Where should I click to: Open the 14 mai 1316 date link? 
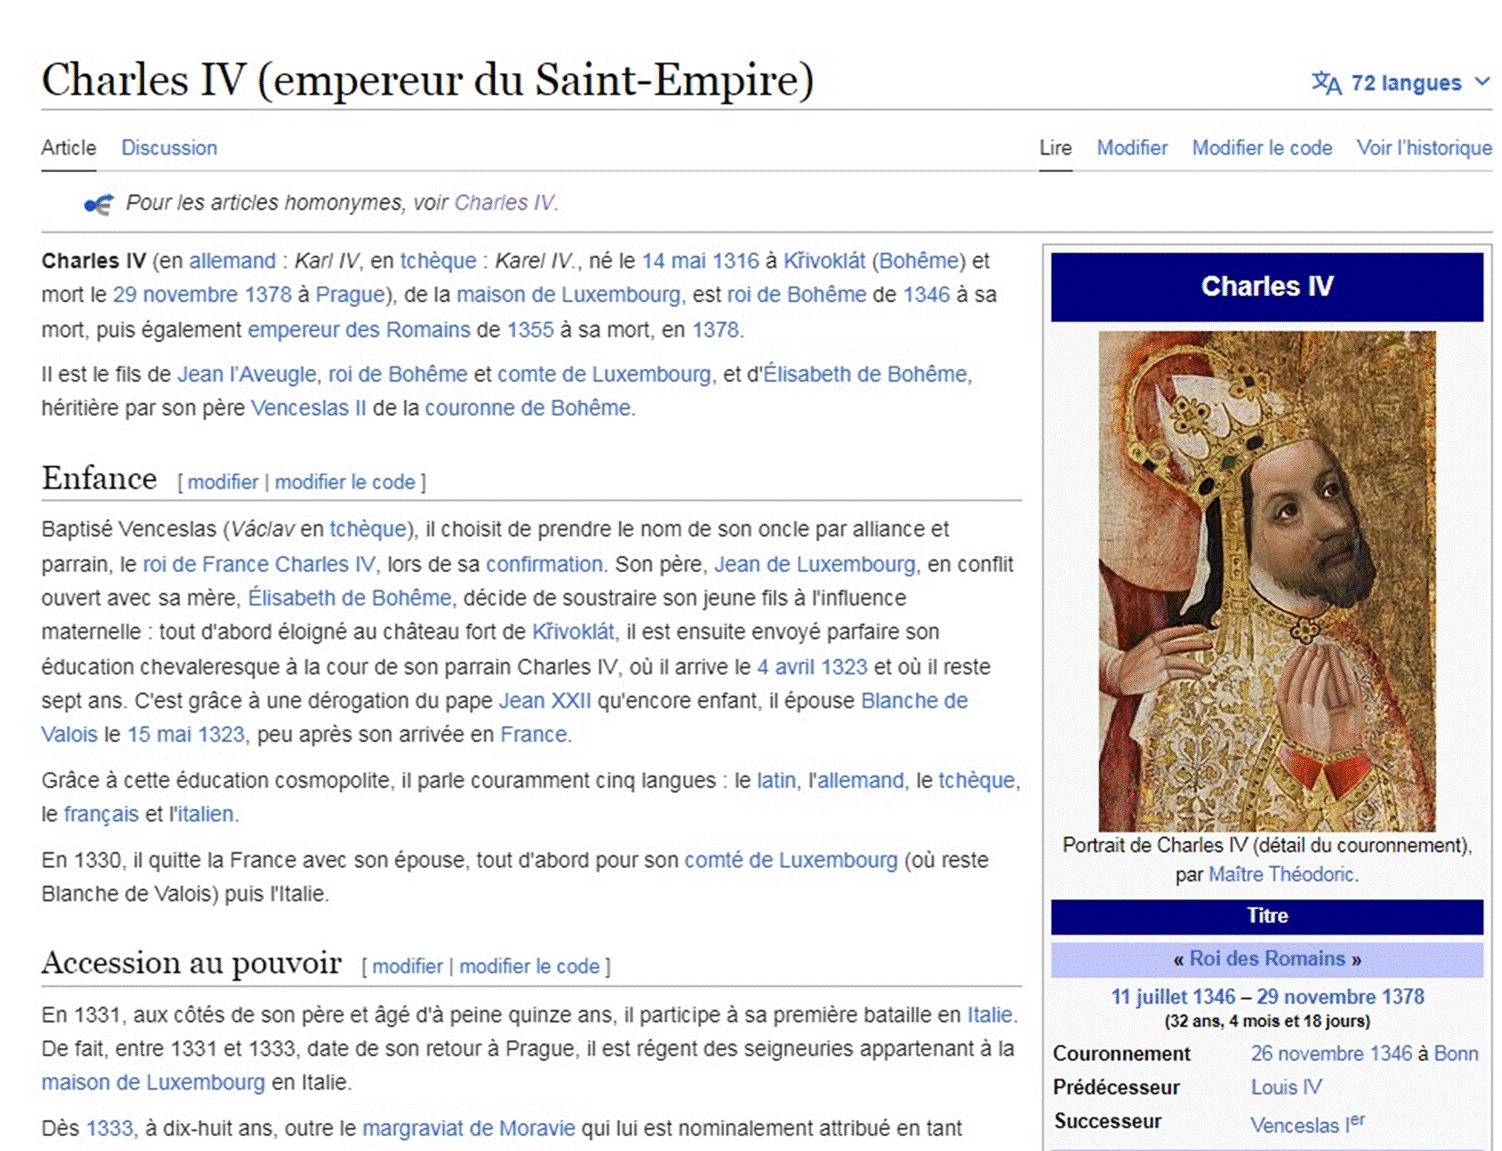click(x=700, y=261)
